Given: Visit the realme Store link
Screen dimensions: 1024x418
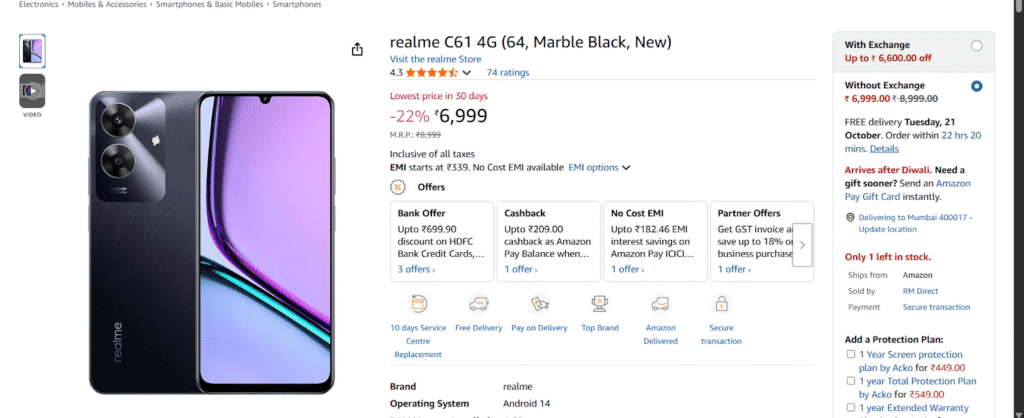Looking at the screenshot, I should pyautogui.click(x=436, y=59).
